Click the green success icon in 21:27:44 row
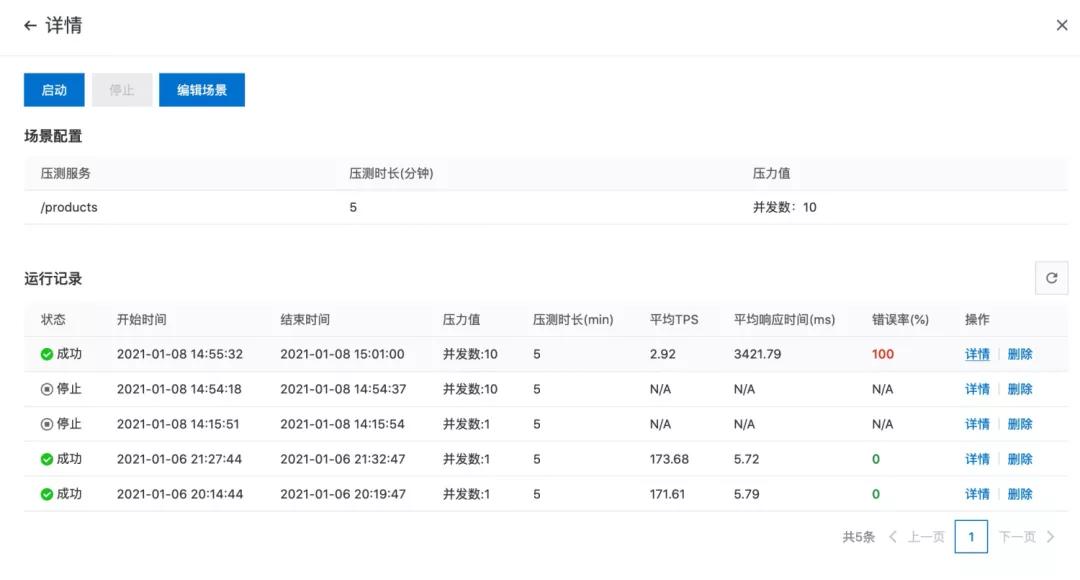Image resolution: width=1080 pixels, height=580 pixels. point(47,459)
